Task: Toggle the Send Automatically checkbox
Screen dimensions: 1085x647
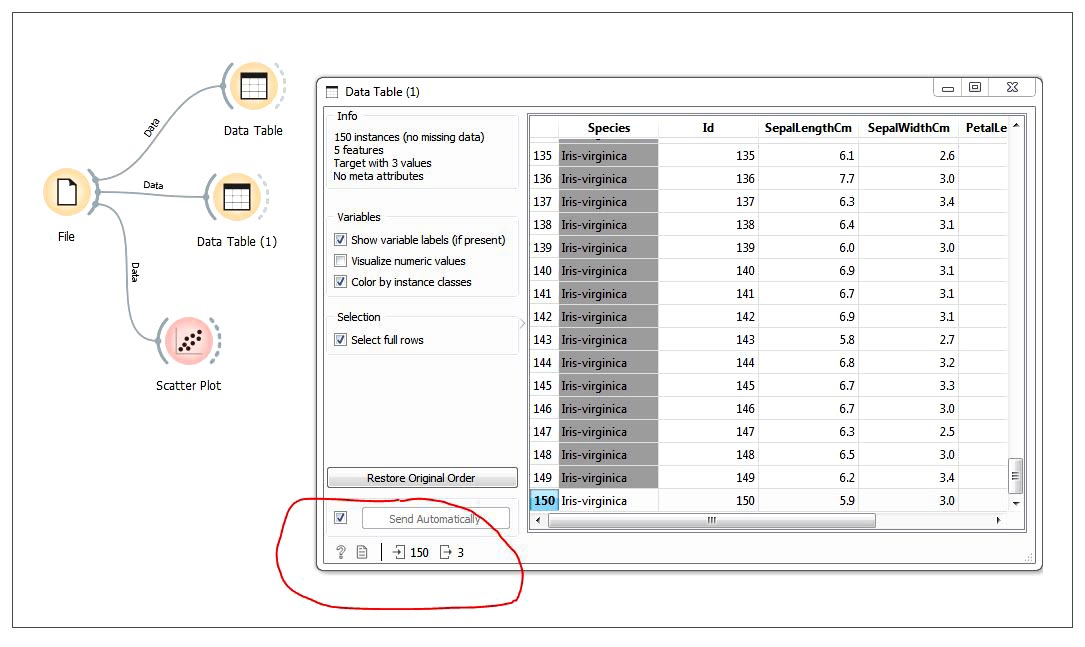Action: click(341, 518)
